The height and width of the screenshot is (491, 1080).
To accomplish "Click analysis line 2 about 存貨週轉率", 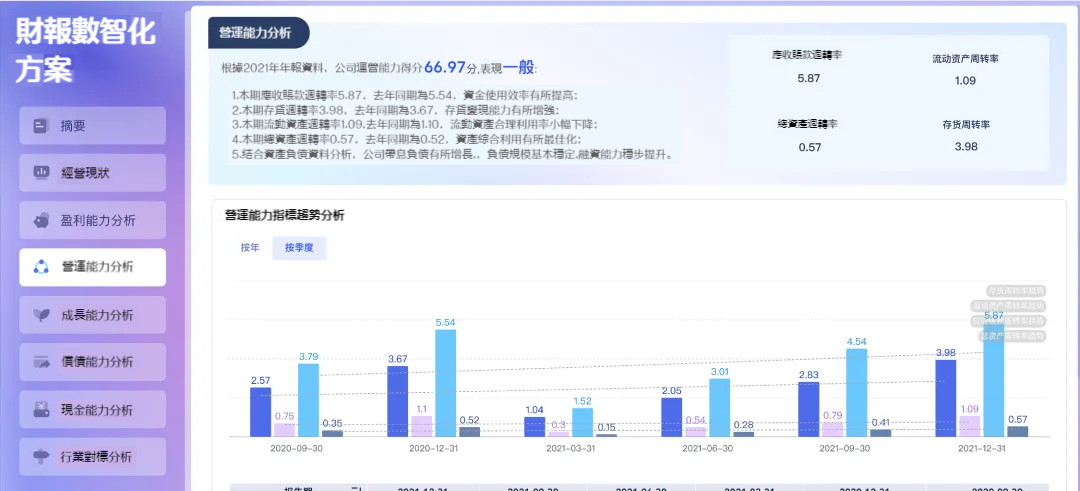I will click(396, 110).
